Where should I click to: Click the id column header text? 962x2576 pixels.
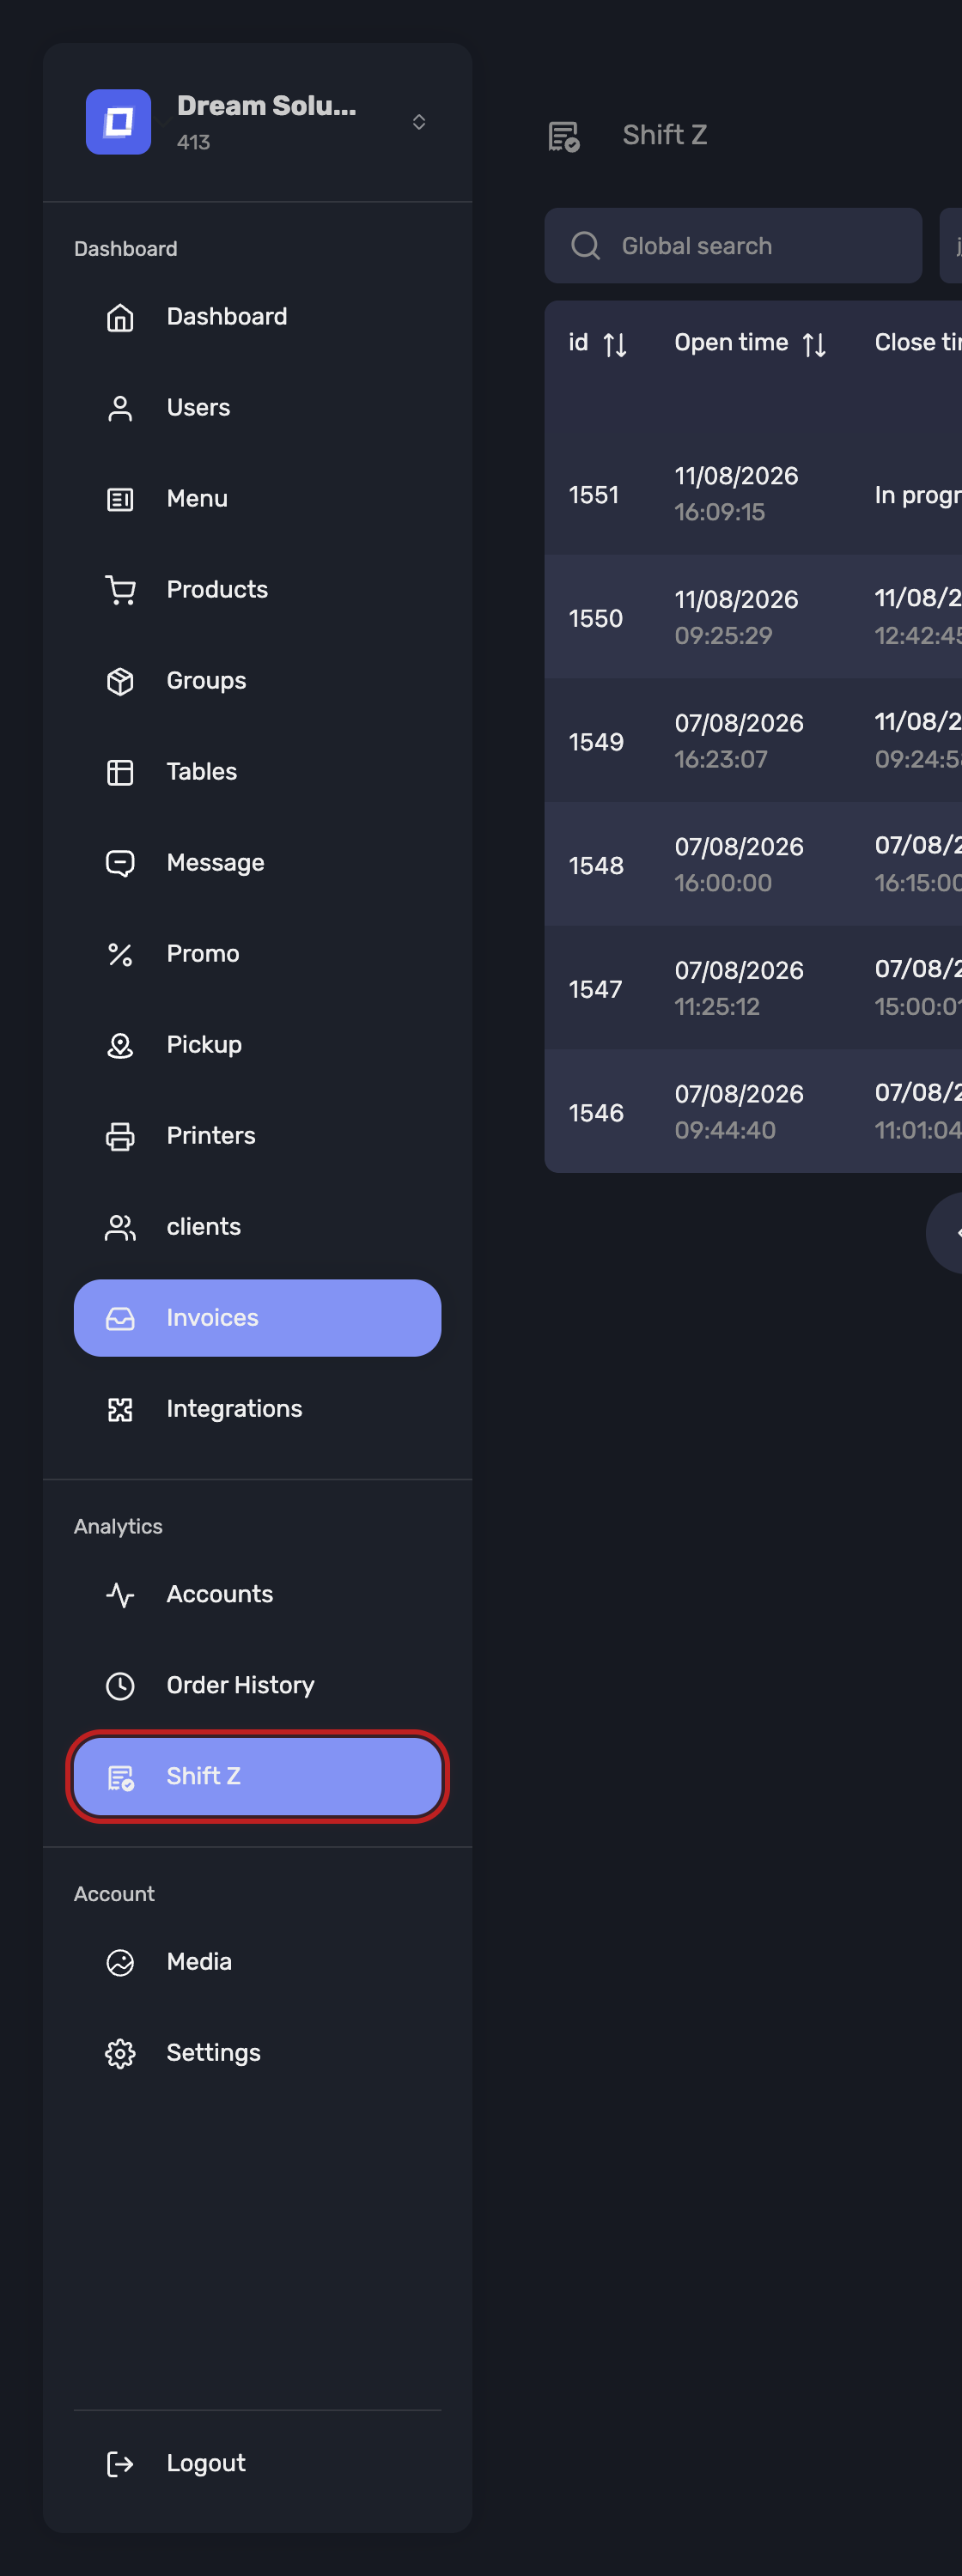[578, 343]
